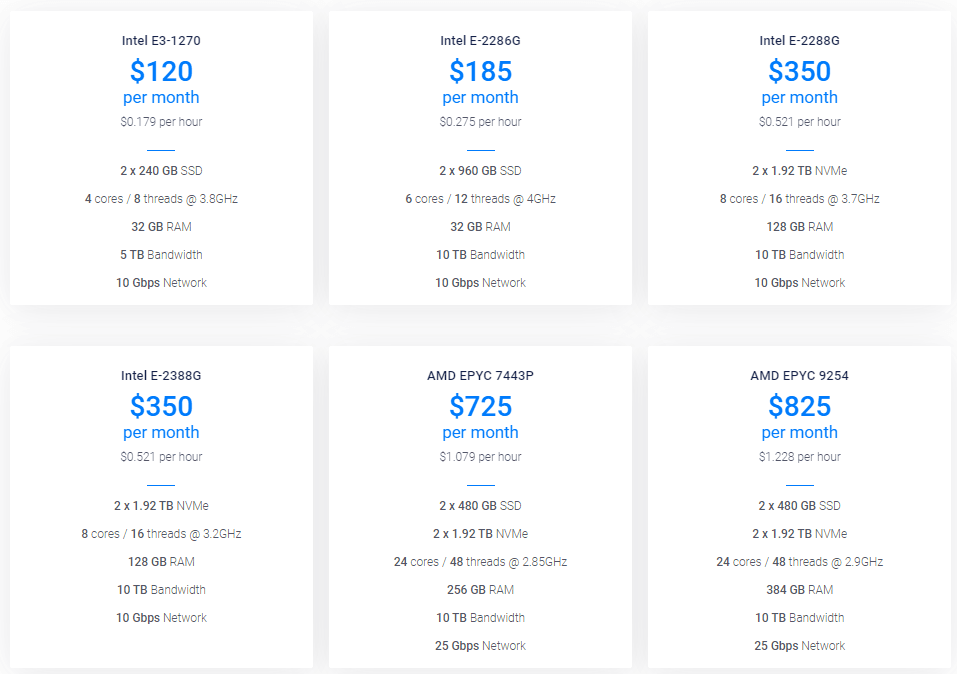The image size is (957, 674).
Task: Click the $0.275 per hour rate
Action: tap(480, 121)
